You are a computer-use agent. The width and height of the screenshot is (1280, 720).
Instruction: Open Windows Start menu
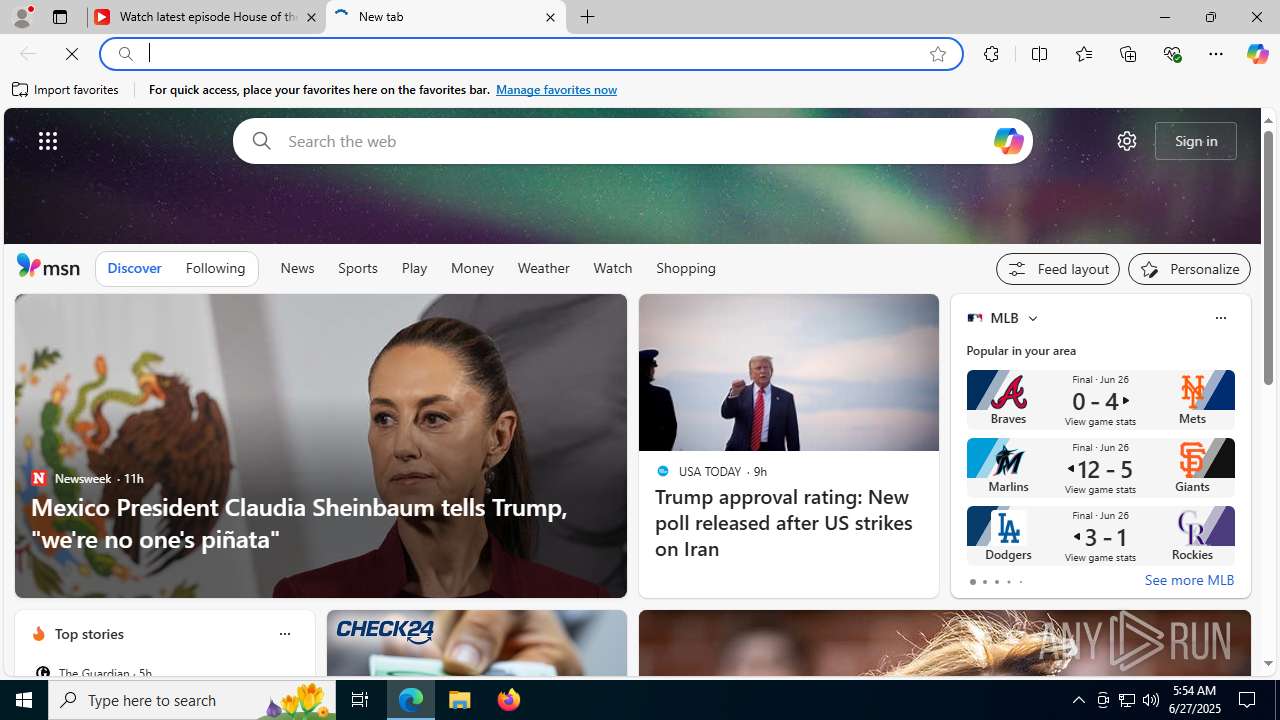coord(24,700)
